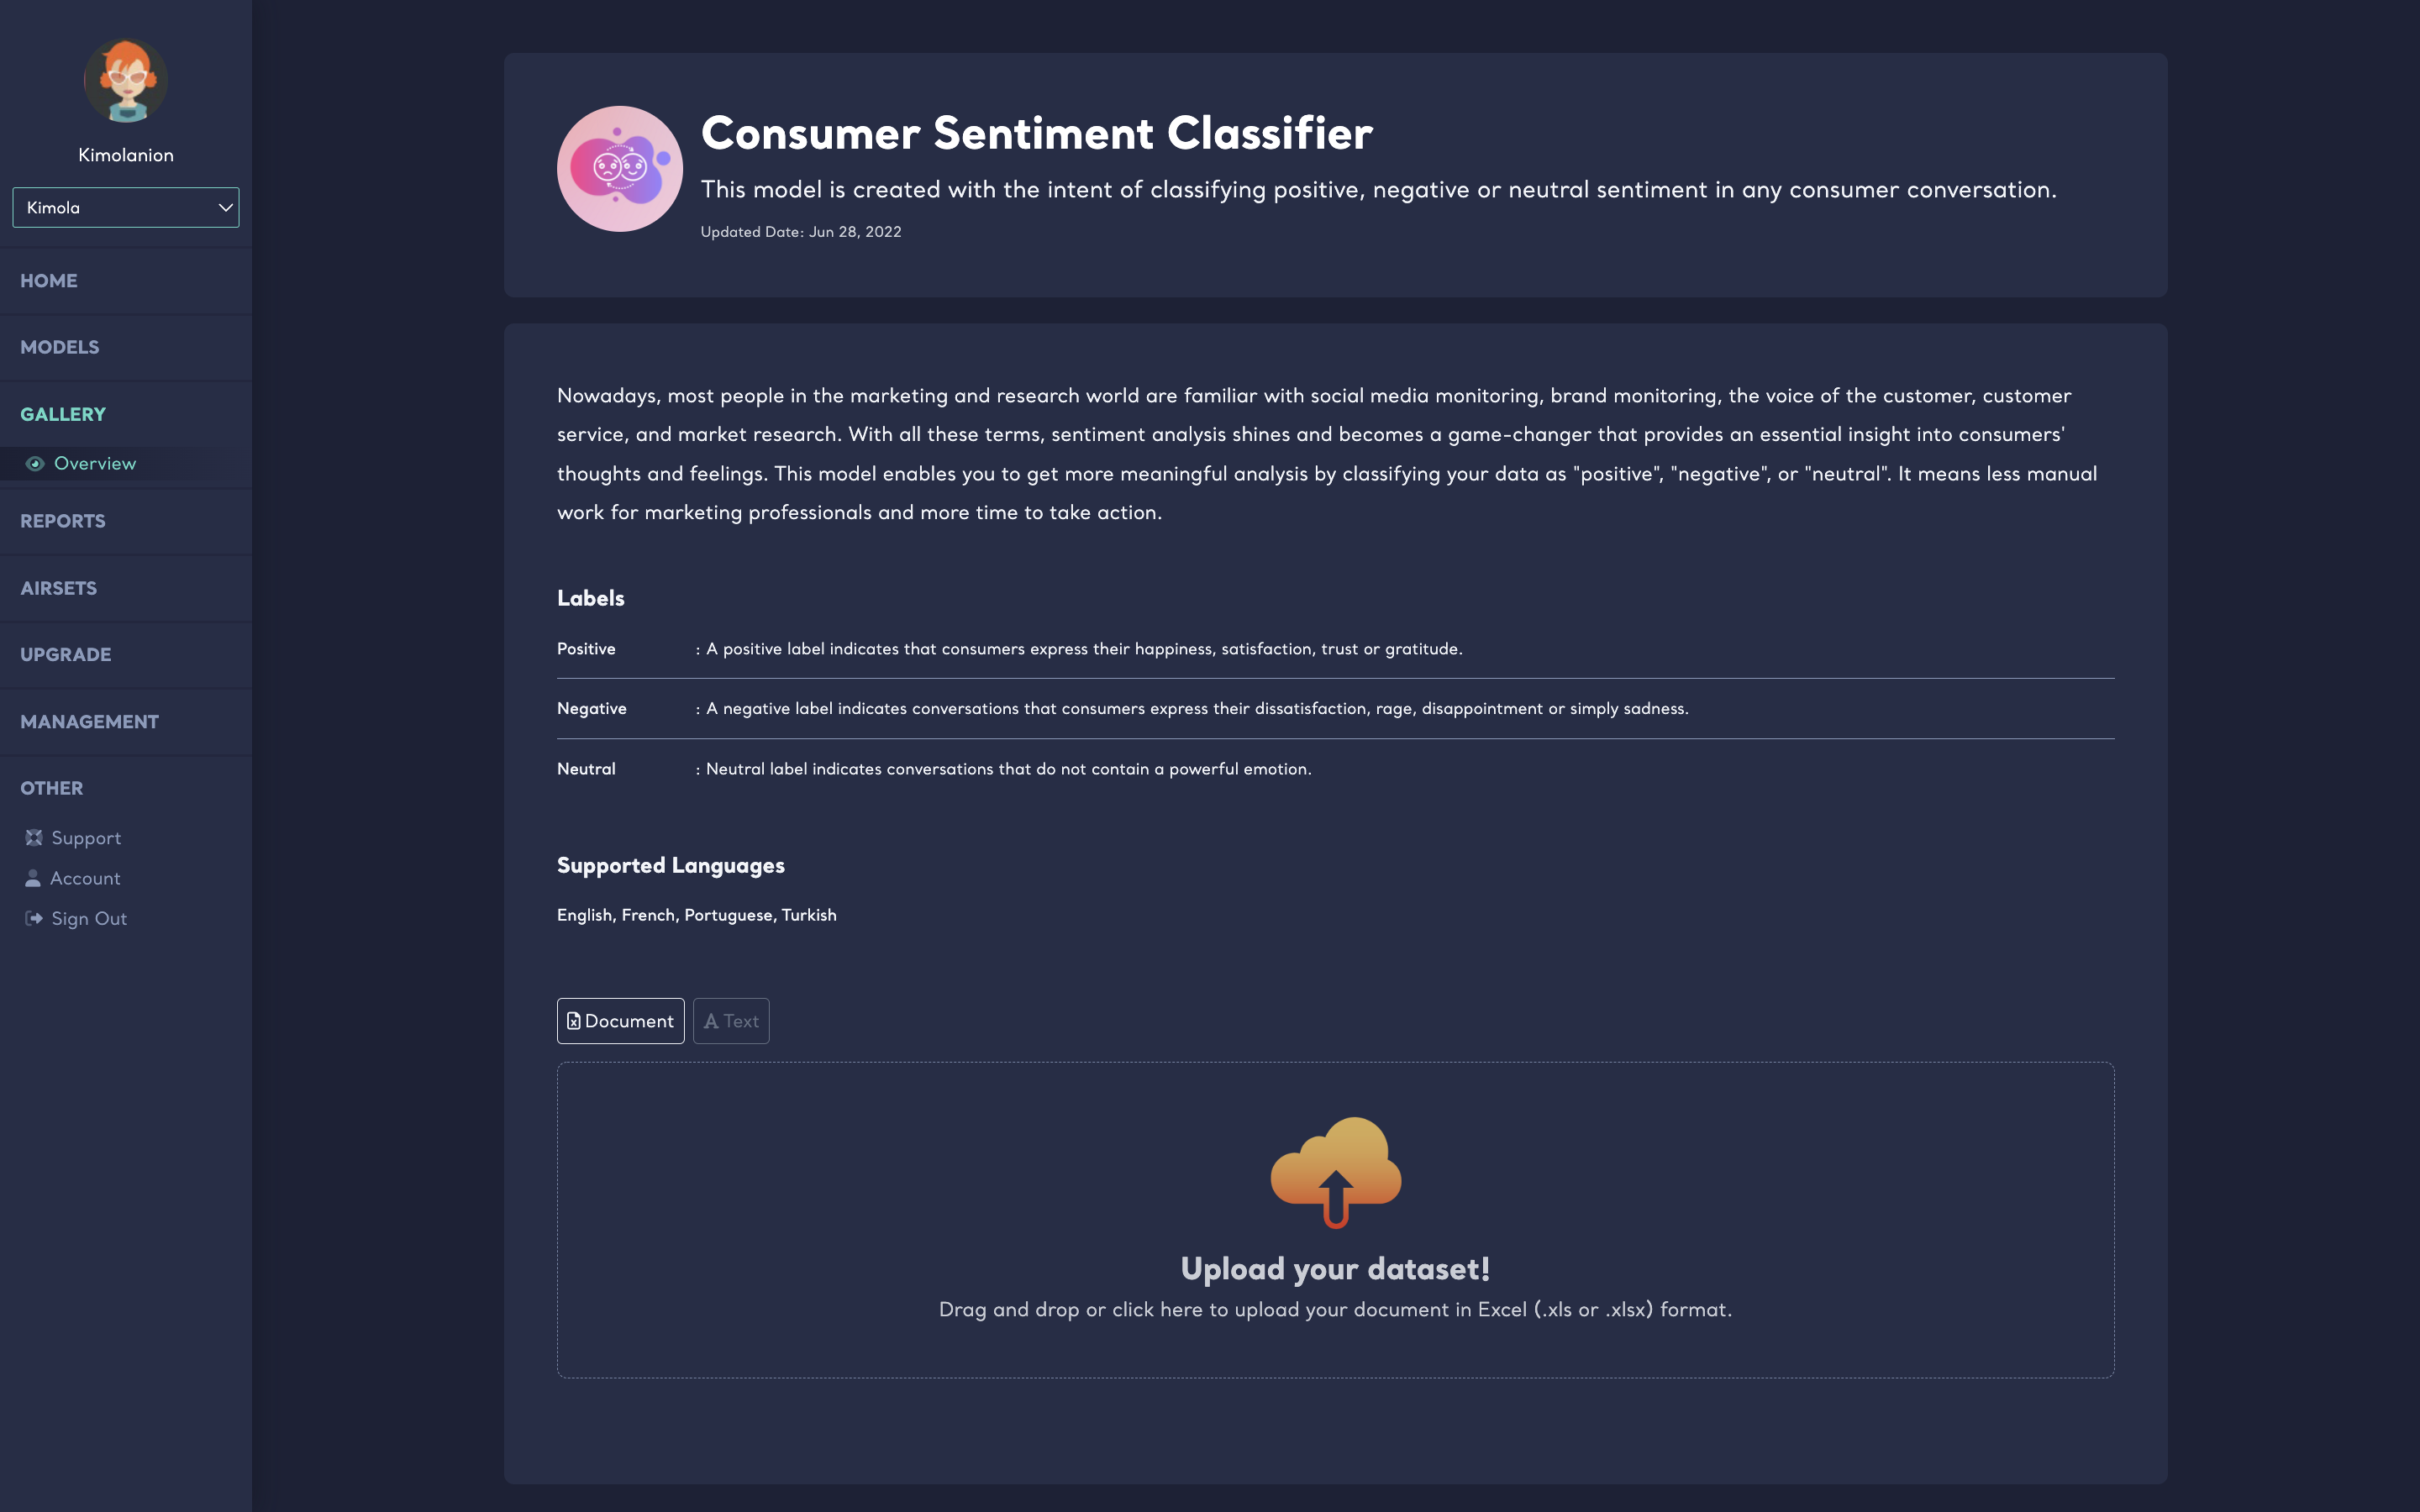Click the eye icon beside Overview

coord(35,464)
